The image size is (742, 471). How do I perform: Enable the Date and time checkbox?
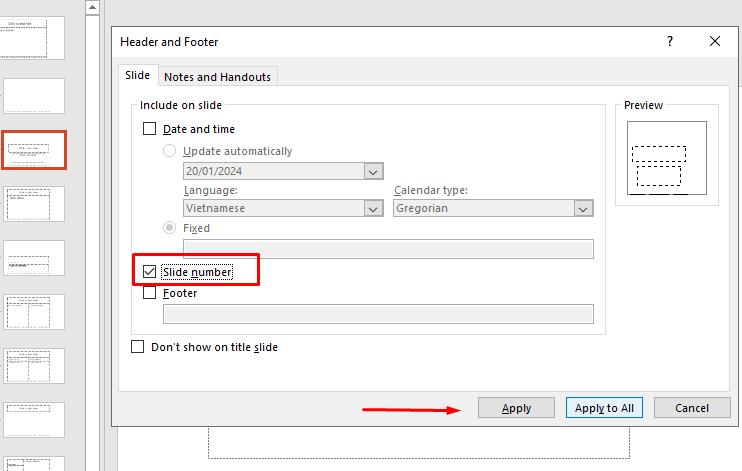[150, 129]
